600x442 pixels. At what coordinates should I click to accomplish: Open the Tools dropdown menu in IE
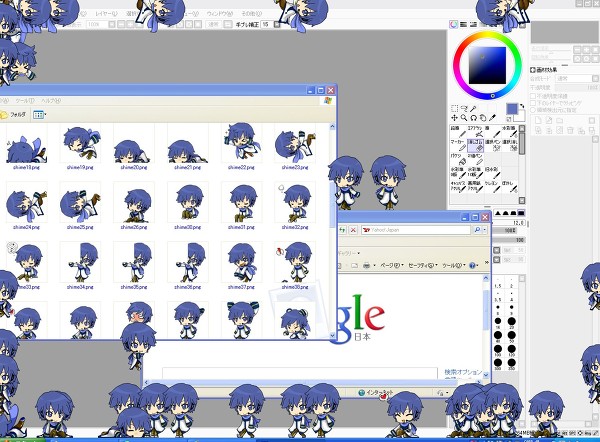[x=453, y=265]
